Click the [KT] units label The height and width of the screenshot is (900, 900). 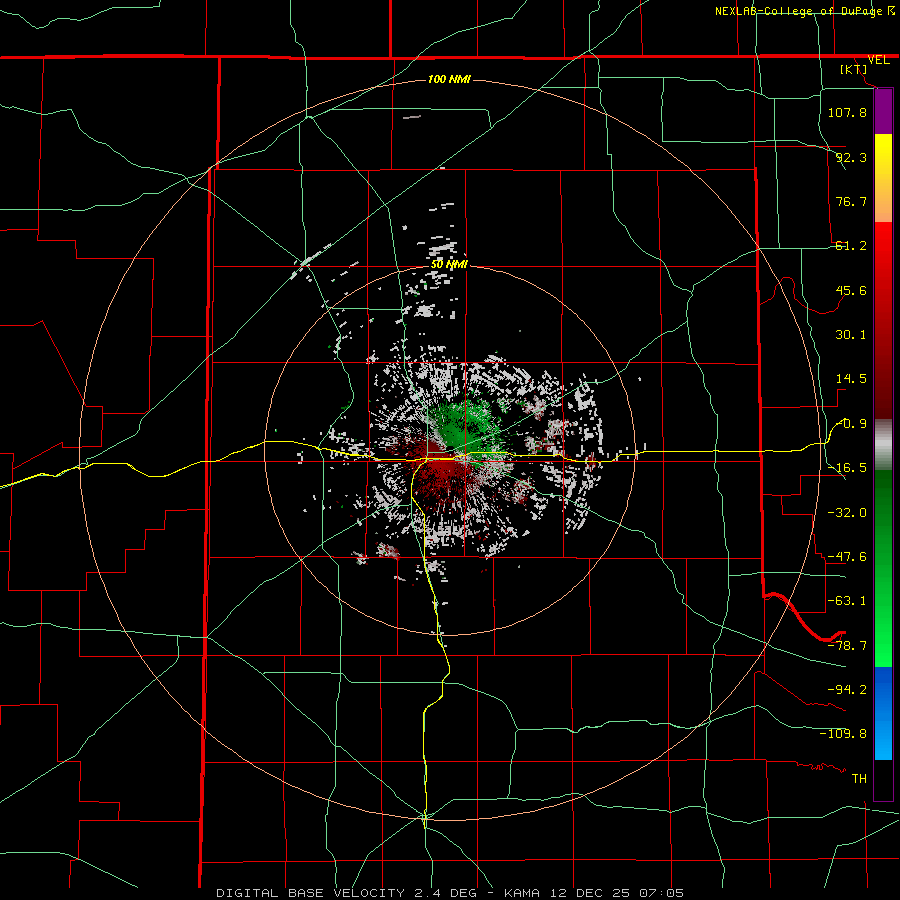(854, 69)
